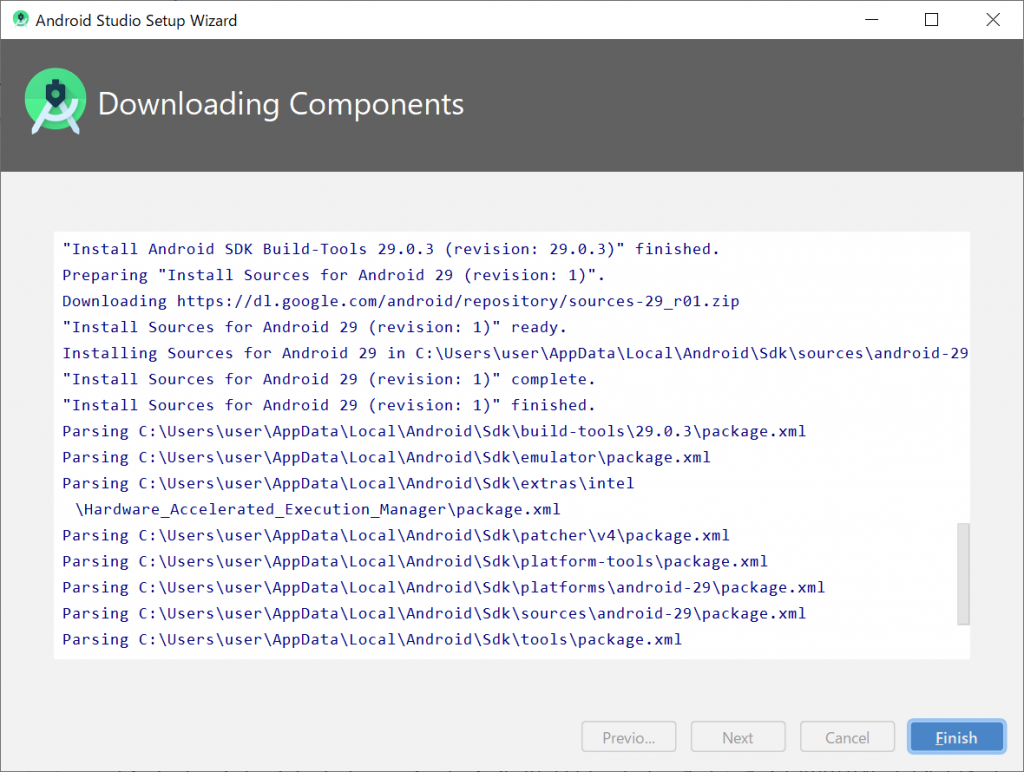Click the Parsing patcher v4 package.xml line
1024x772 pixels.
pos(396,535)
